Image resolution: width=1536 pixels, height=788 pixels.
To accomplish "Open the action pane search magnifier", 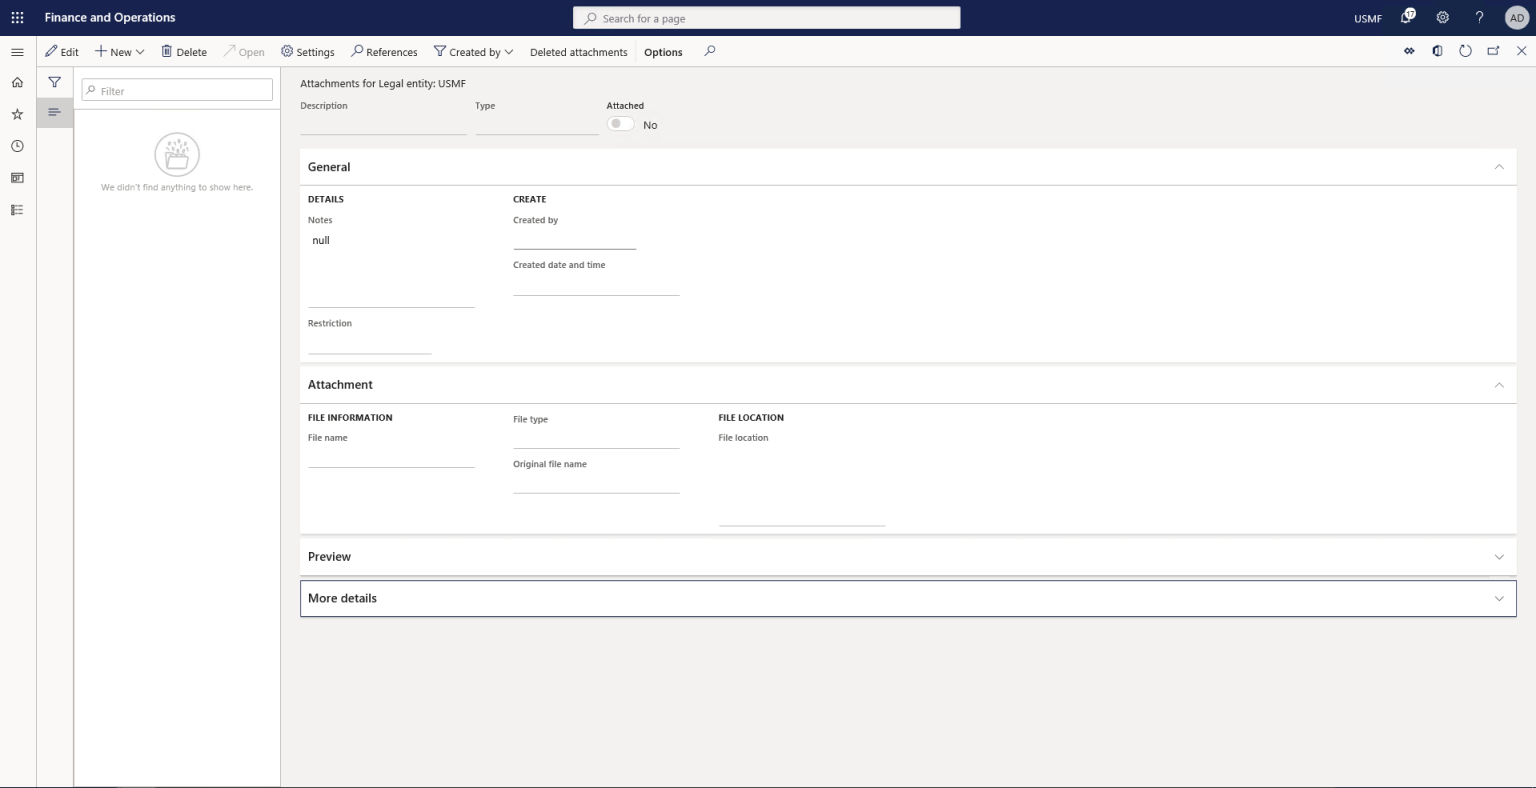I will (x=709, y=51).
